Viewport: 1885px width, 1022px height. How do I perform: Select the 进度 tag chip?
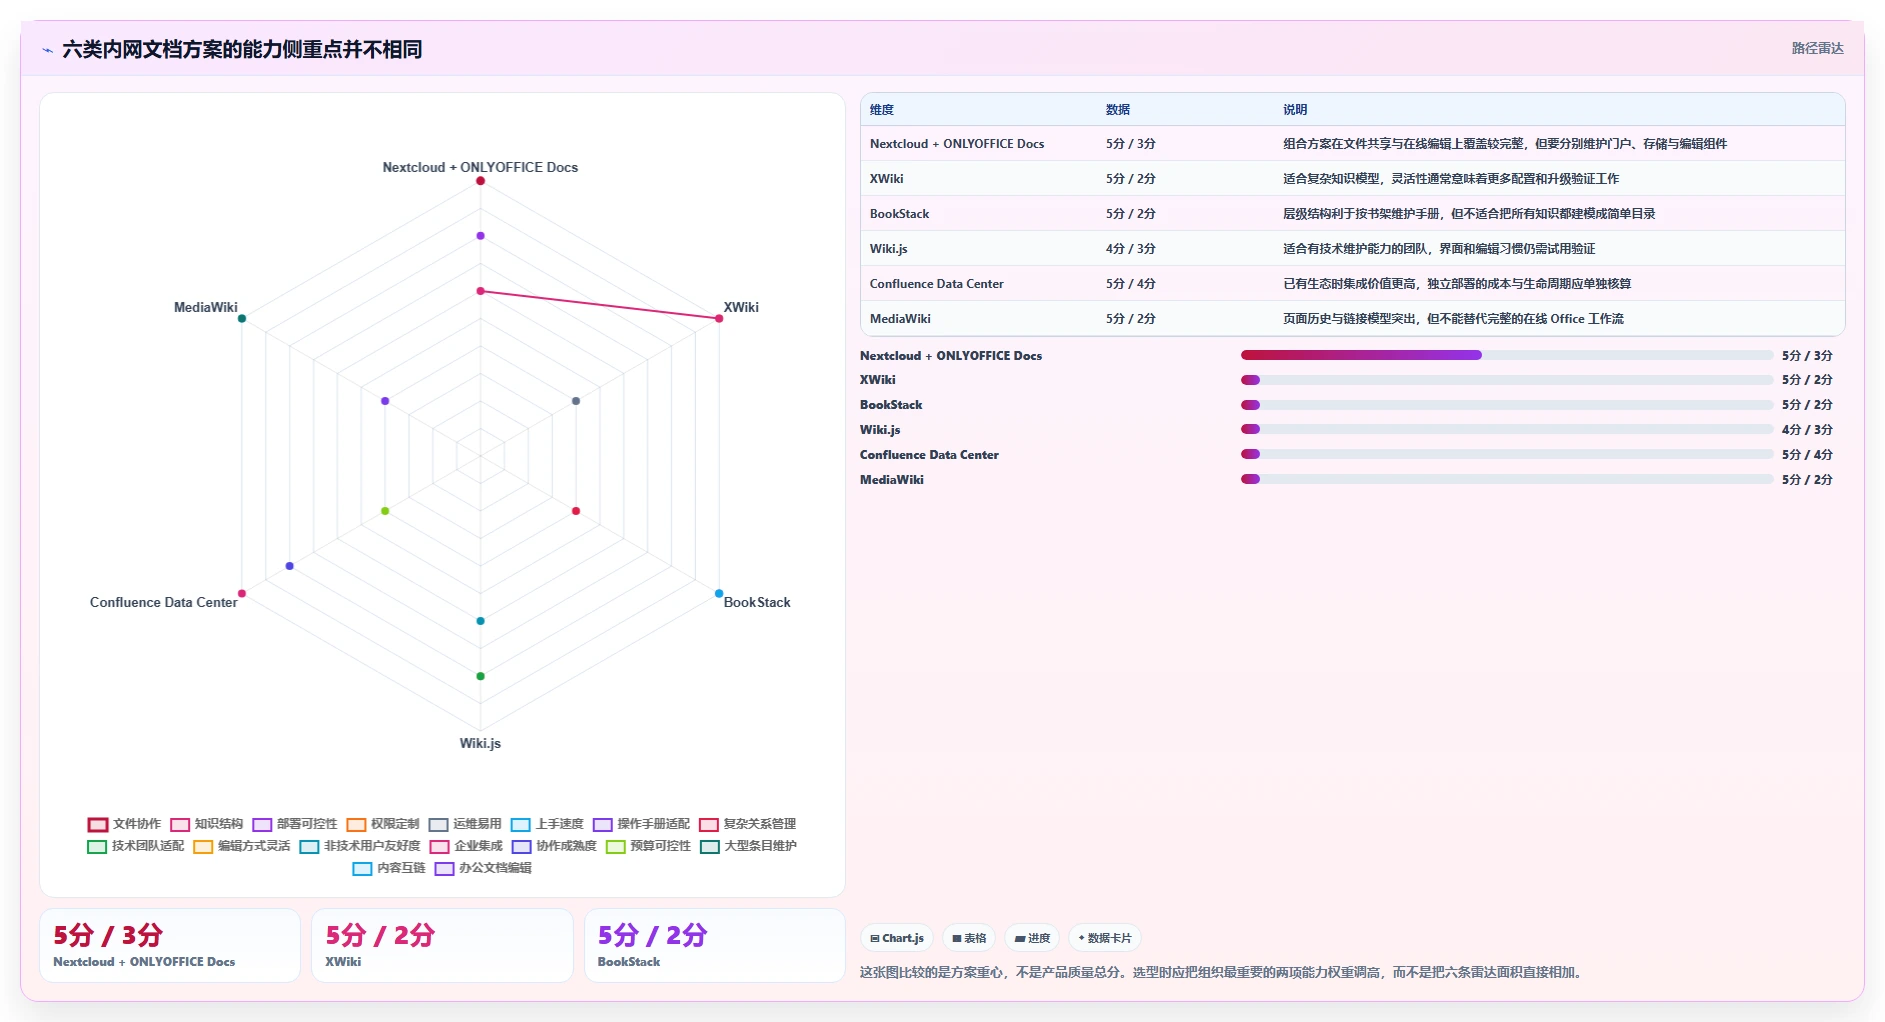coord(1032,938)
